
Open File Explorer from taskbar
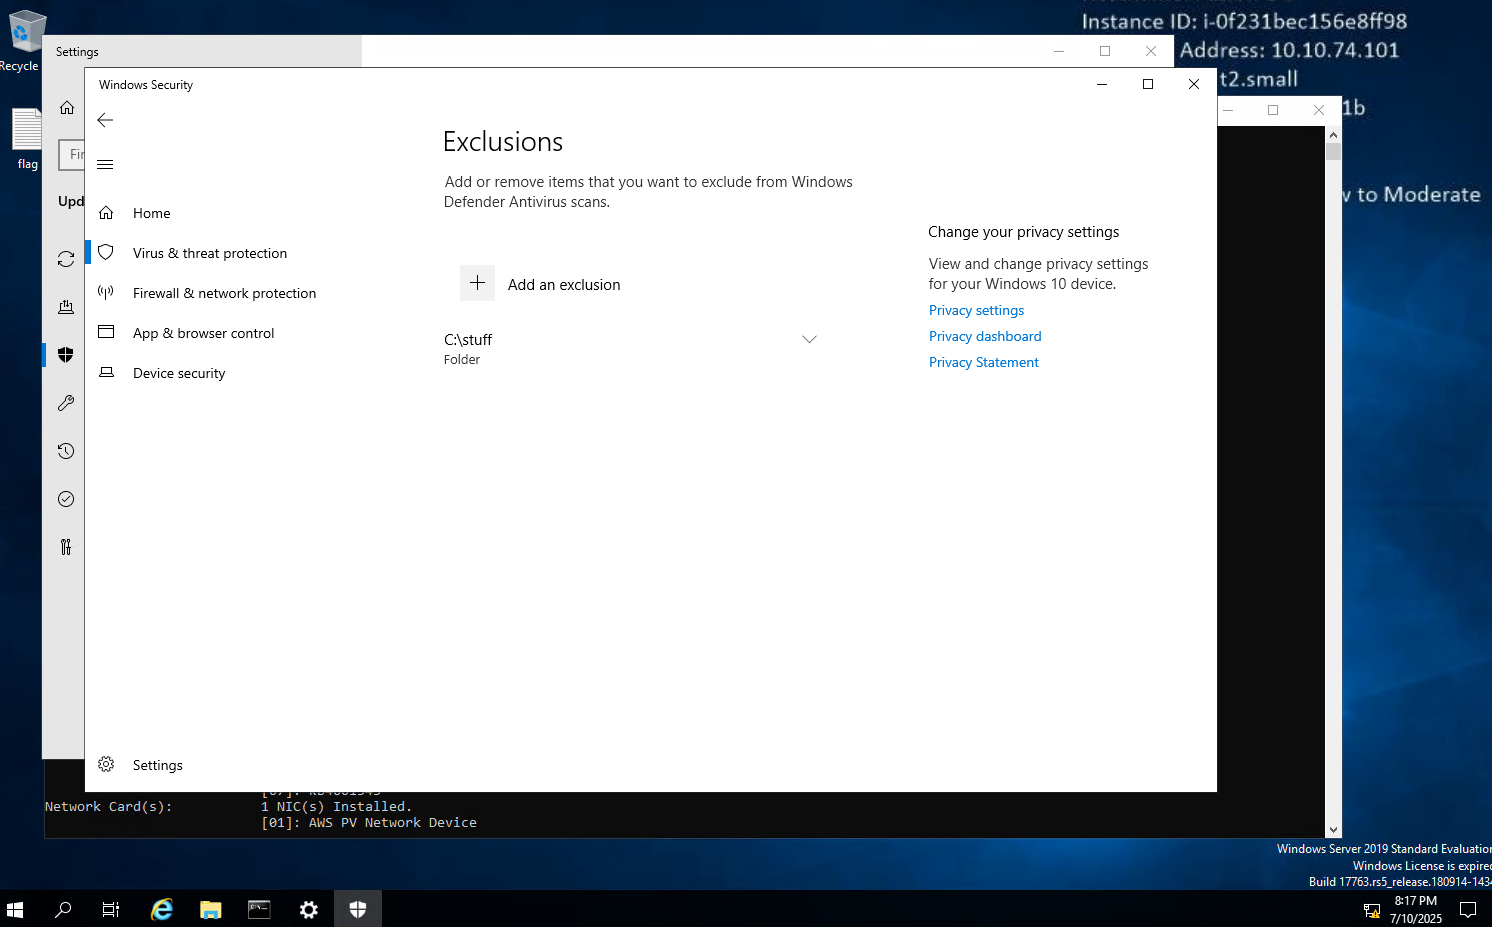click(210, 909)
